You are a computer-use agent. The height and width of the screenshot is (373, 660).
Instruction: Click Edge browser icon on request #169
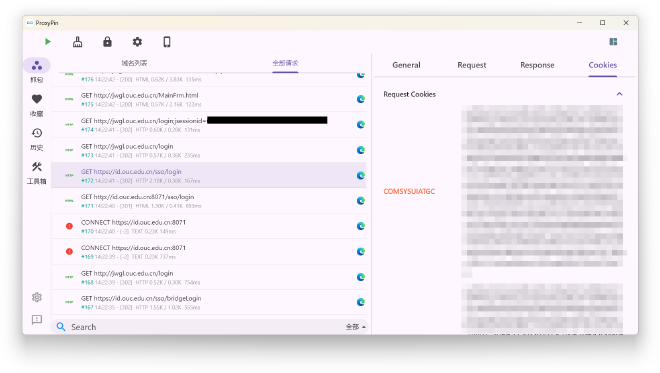361,252
